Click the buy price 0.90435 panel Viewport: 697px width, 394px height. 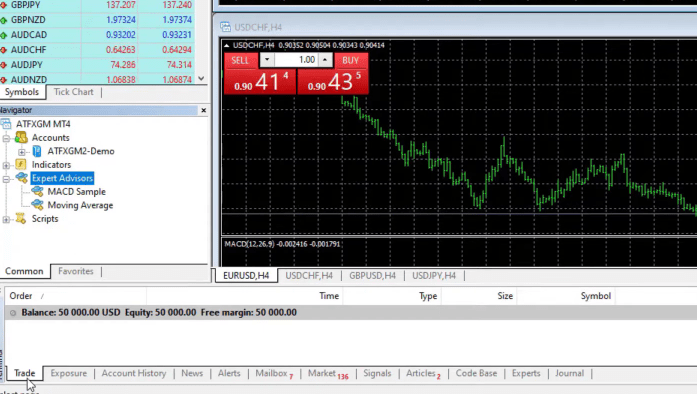point(332,82)
